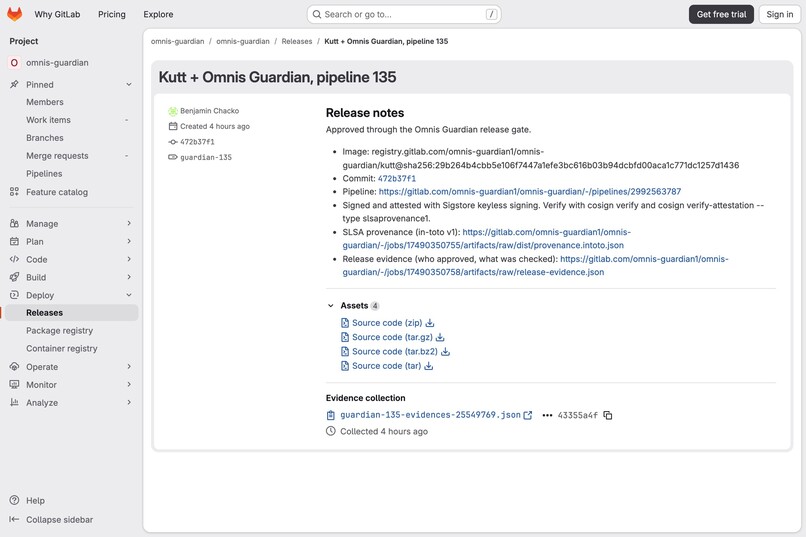The height and width of the screenshot is (537, 806).
Task: Collapse the Assets section chevron
Action: coord(331,306)
